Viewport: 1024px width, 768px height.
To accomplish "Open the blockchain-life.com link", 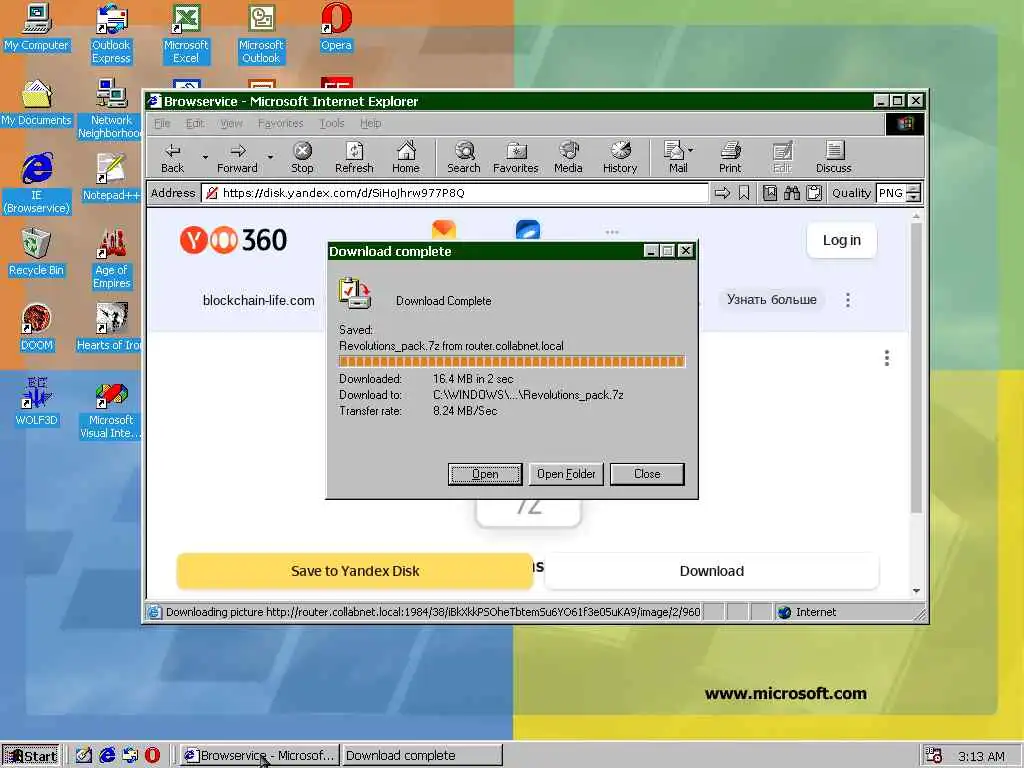I will 258,300.
